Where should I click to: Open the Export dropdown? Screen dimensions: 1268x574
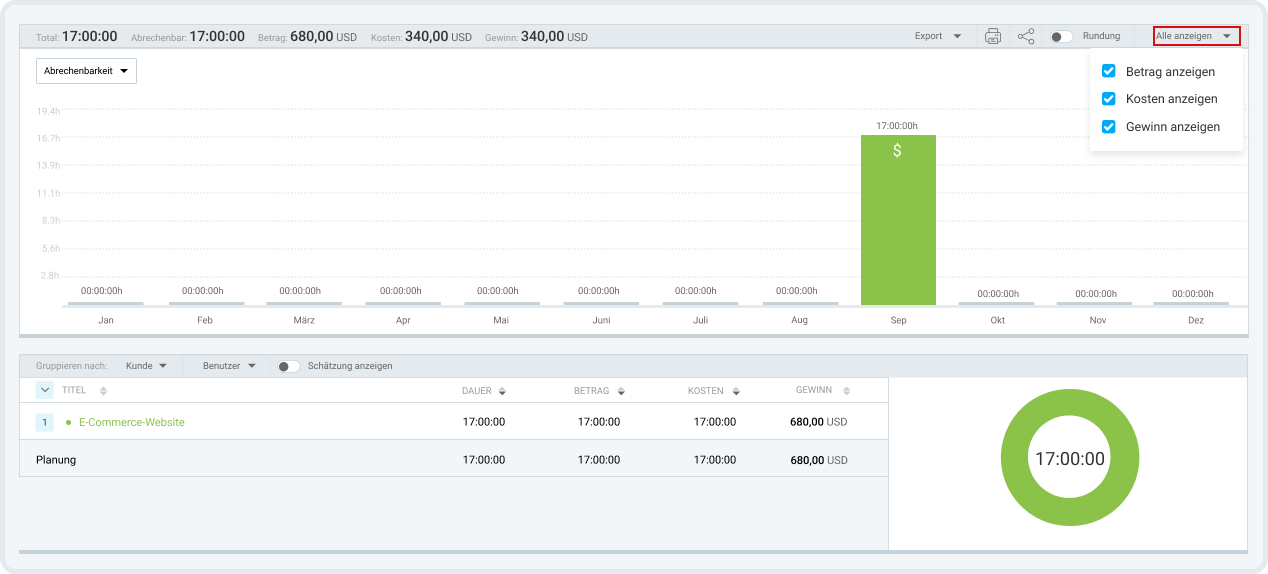point(938,36)
